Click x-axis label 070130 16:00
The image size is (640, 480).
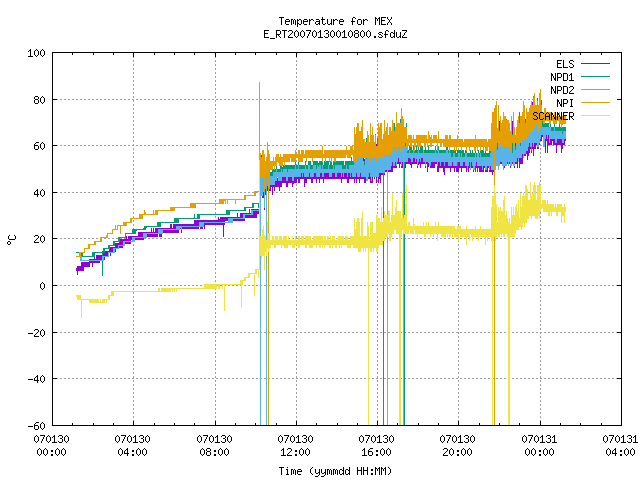click(x=376, y=446)
